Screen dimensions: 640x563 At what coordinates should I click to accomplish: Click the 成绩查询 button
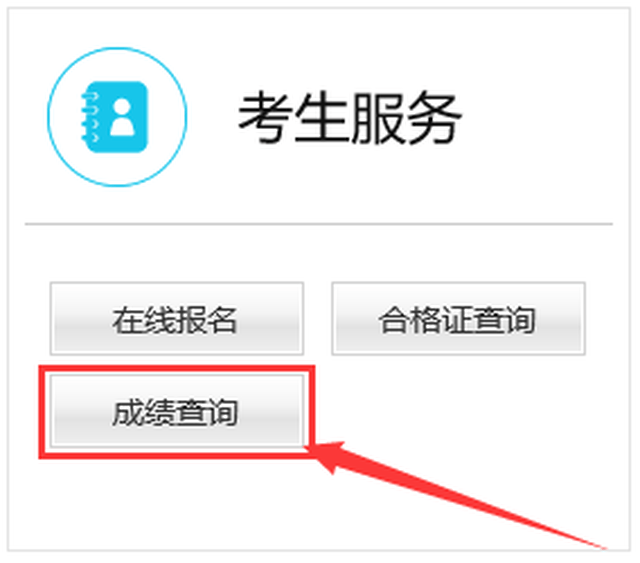point(177,411)
